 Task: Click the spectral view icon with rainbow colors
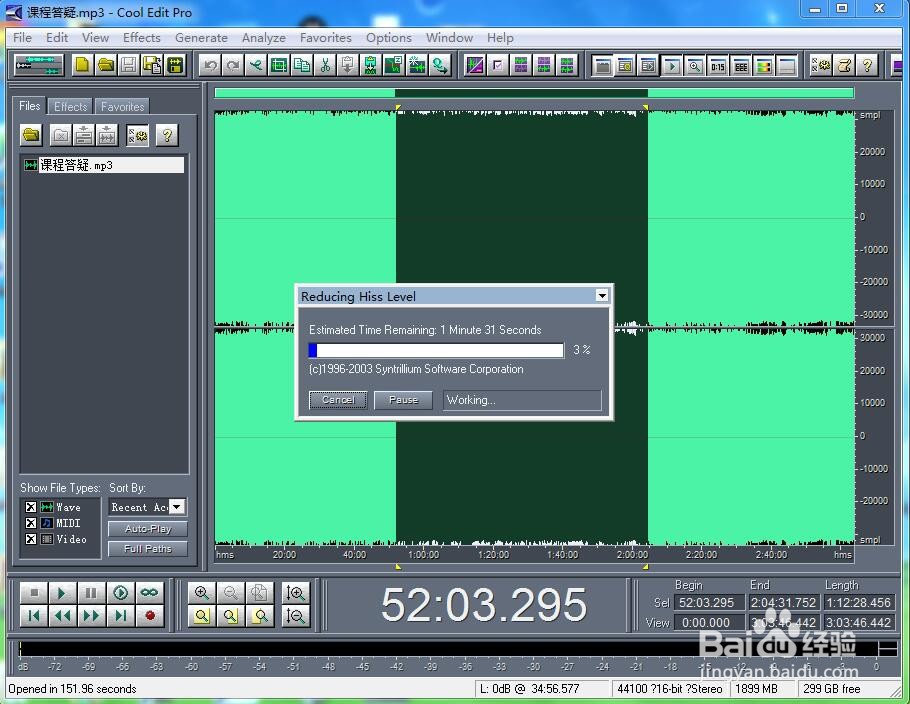[x=764, y=66]
